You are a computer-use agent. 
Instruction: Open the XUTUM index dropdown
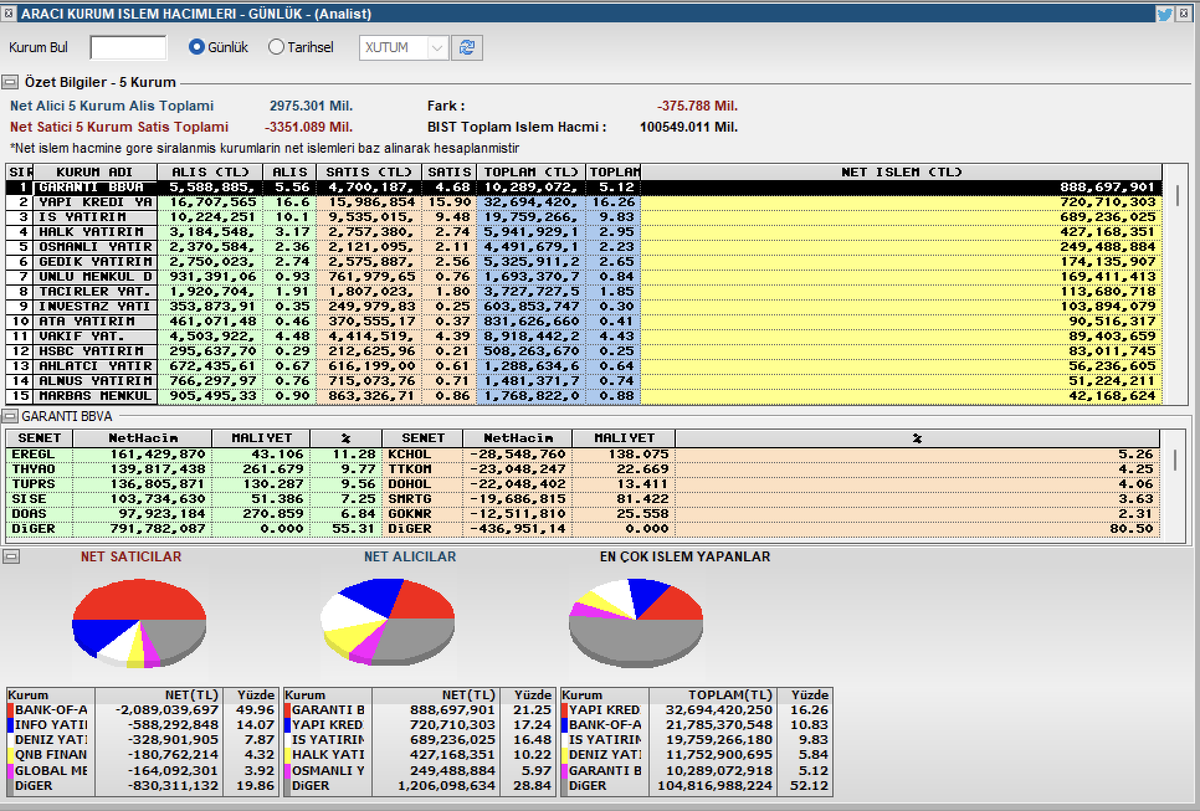coord(404,47)
